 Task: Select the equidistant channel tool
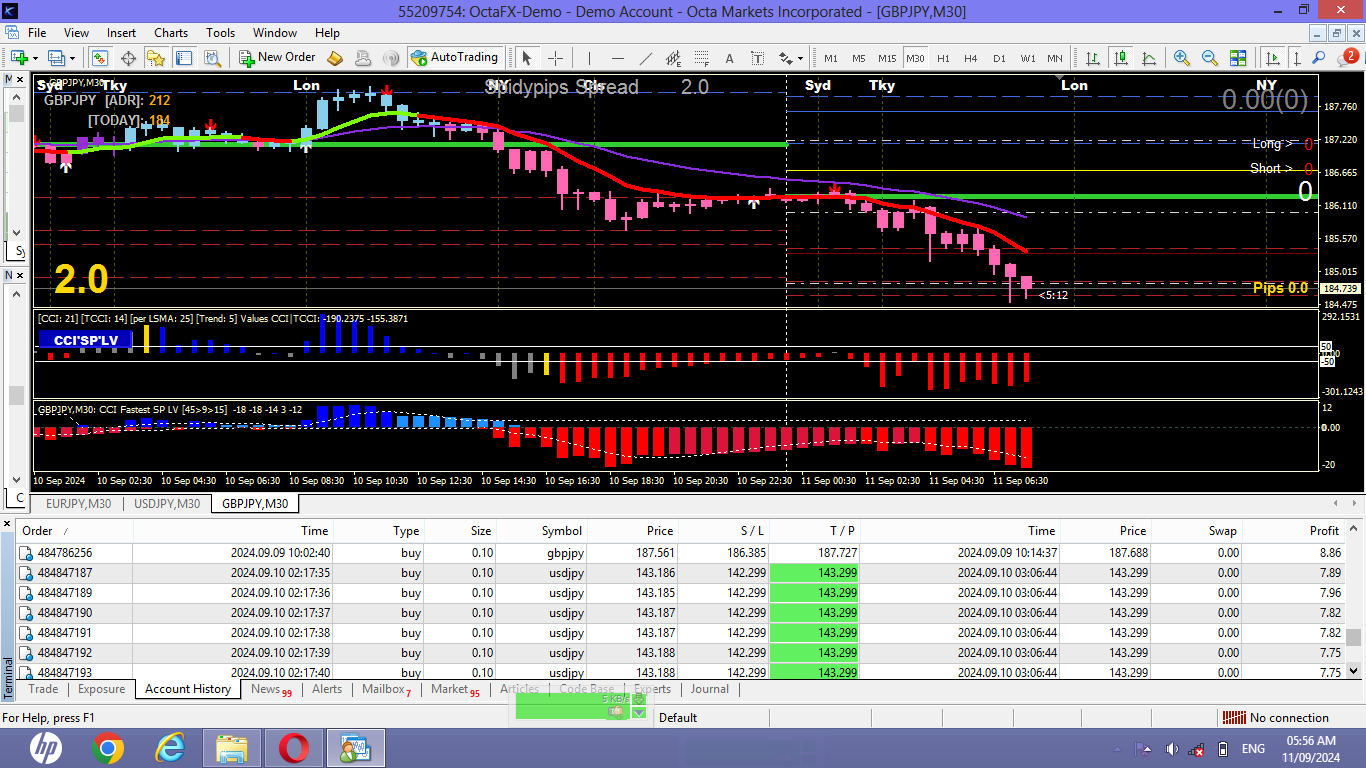(x=674, y=58)
